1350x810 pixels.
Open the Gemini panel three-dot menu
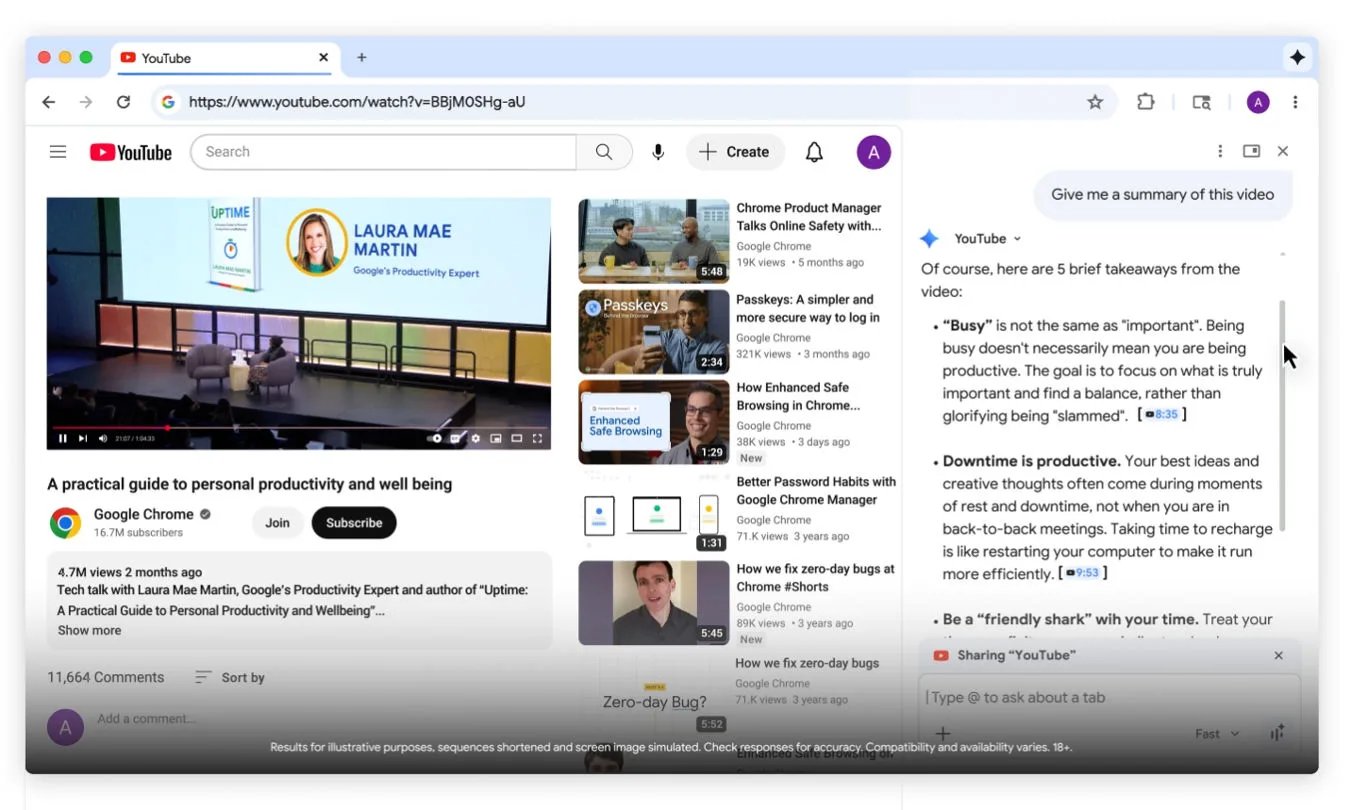pyautogui.click(x=1220, y=152)
